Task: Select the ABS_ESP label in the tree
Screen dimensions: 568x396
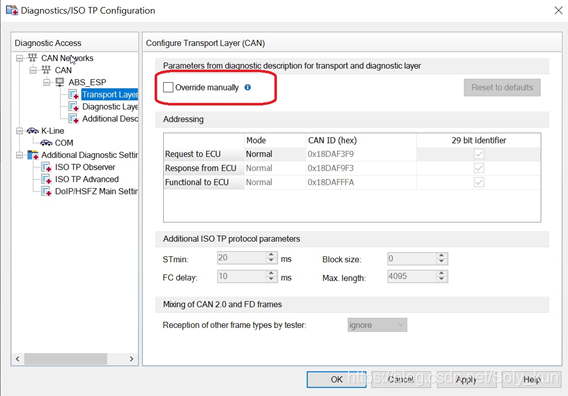Action: [87, 82]
